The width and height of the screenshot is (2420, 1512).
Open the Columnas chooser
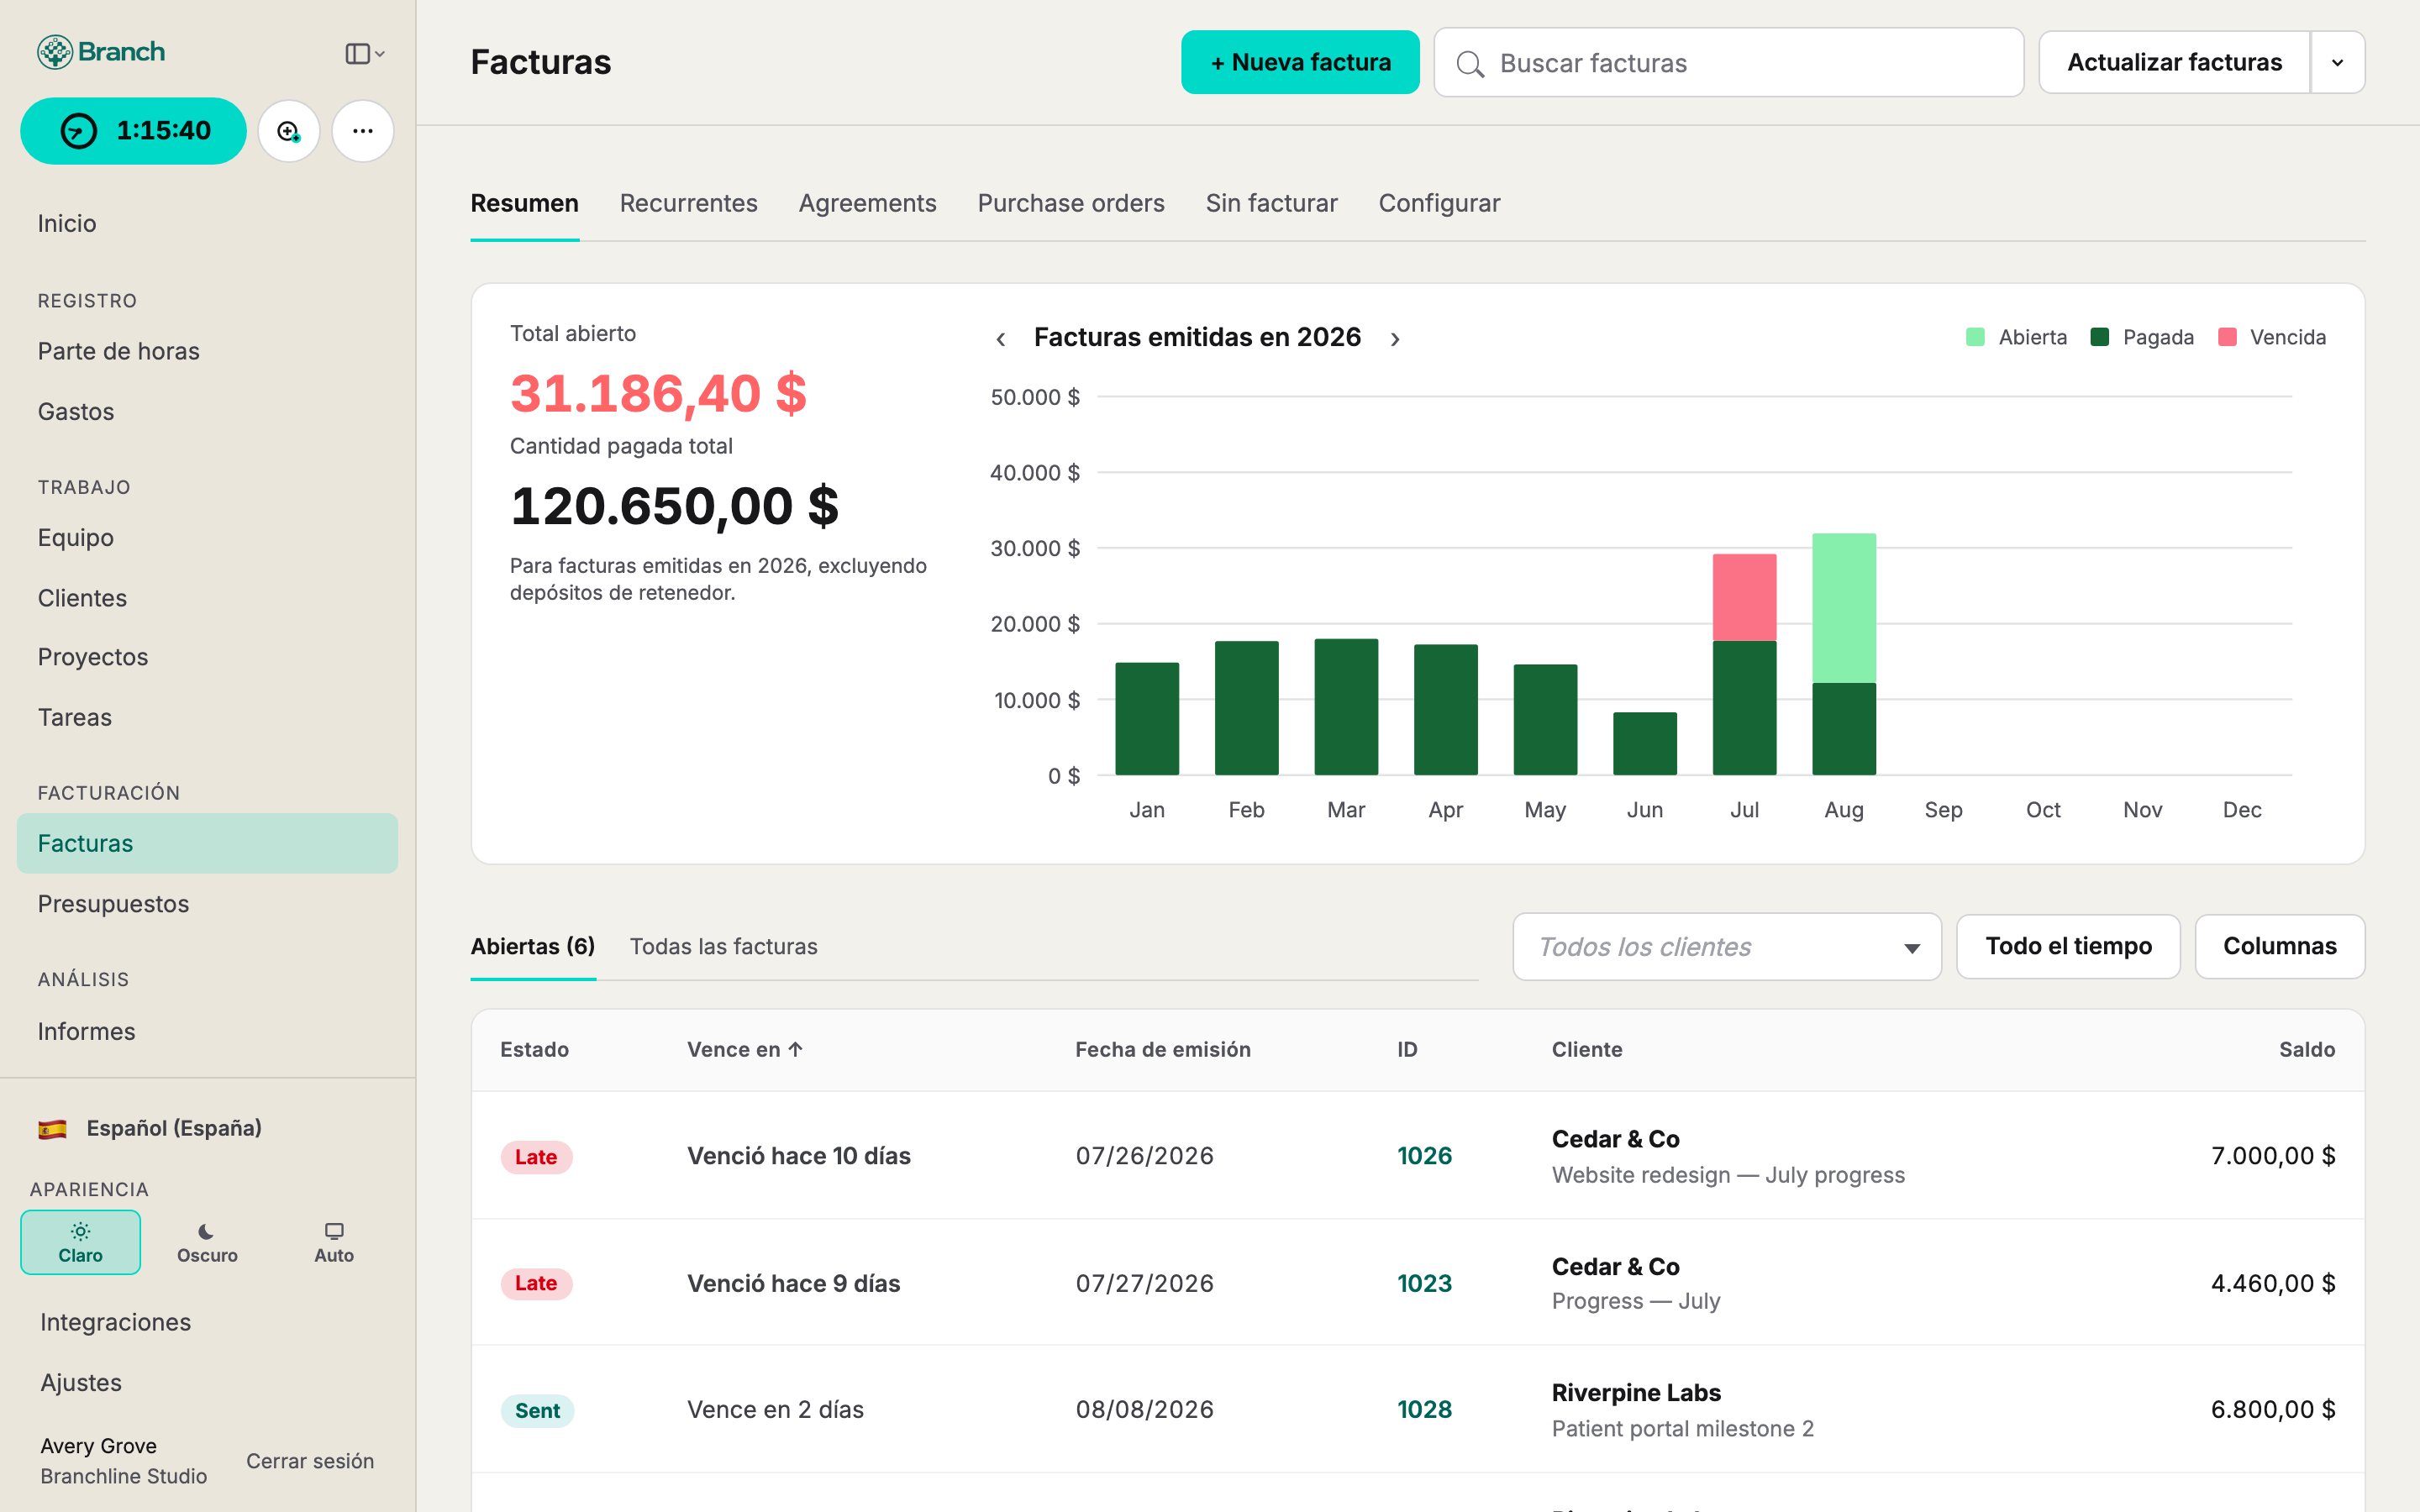2279,946
